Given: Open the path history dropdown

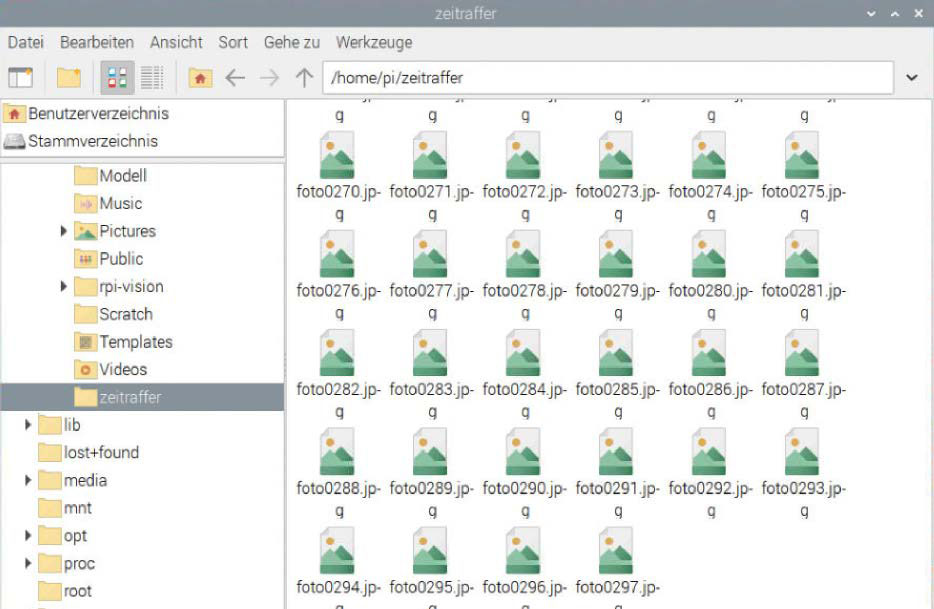Looking at the screenshot, I should (x=911, y=78).
